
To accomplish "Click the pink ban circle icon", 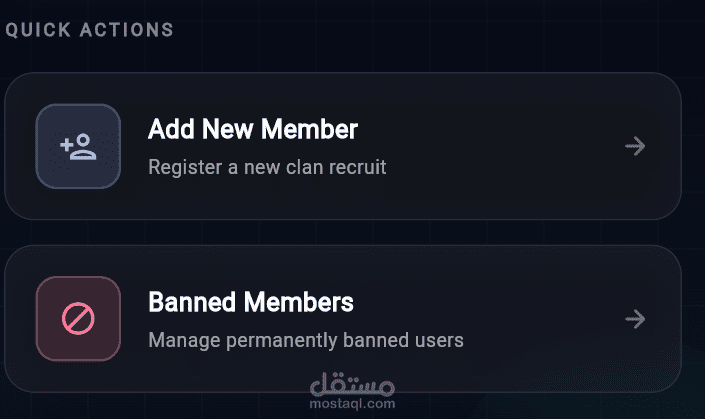I will [x=78, y=319].
